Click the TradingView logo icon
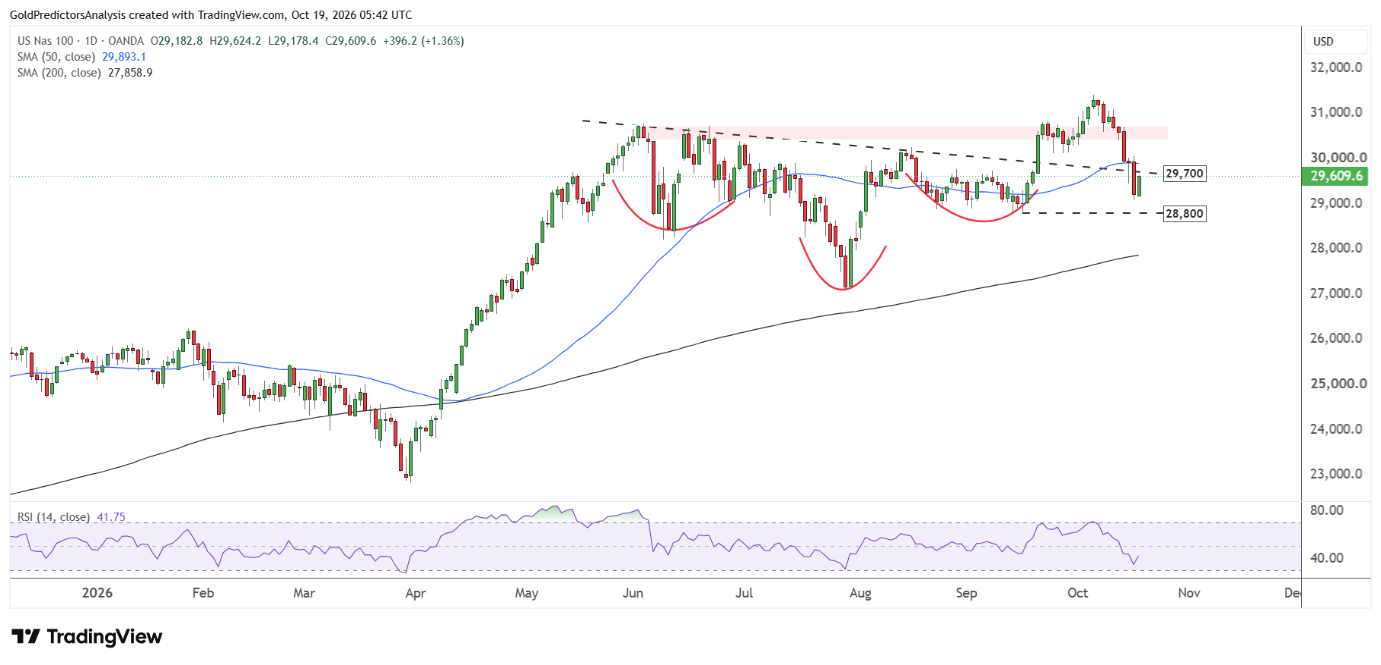This screenshot has height=665, width=1381. click(25, 637)
